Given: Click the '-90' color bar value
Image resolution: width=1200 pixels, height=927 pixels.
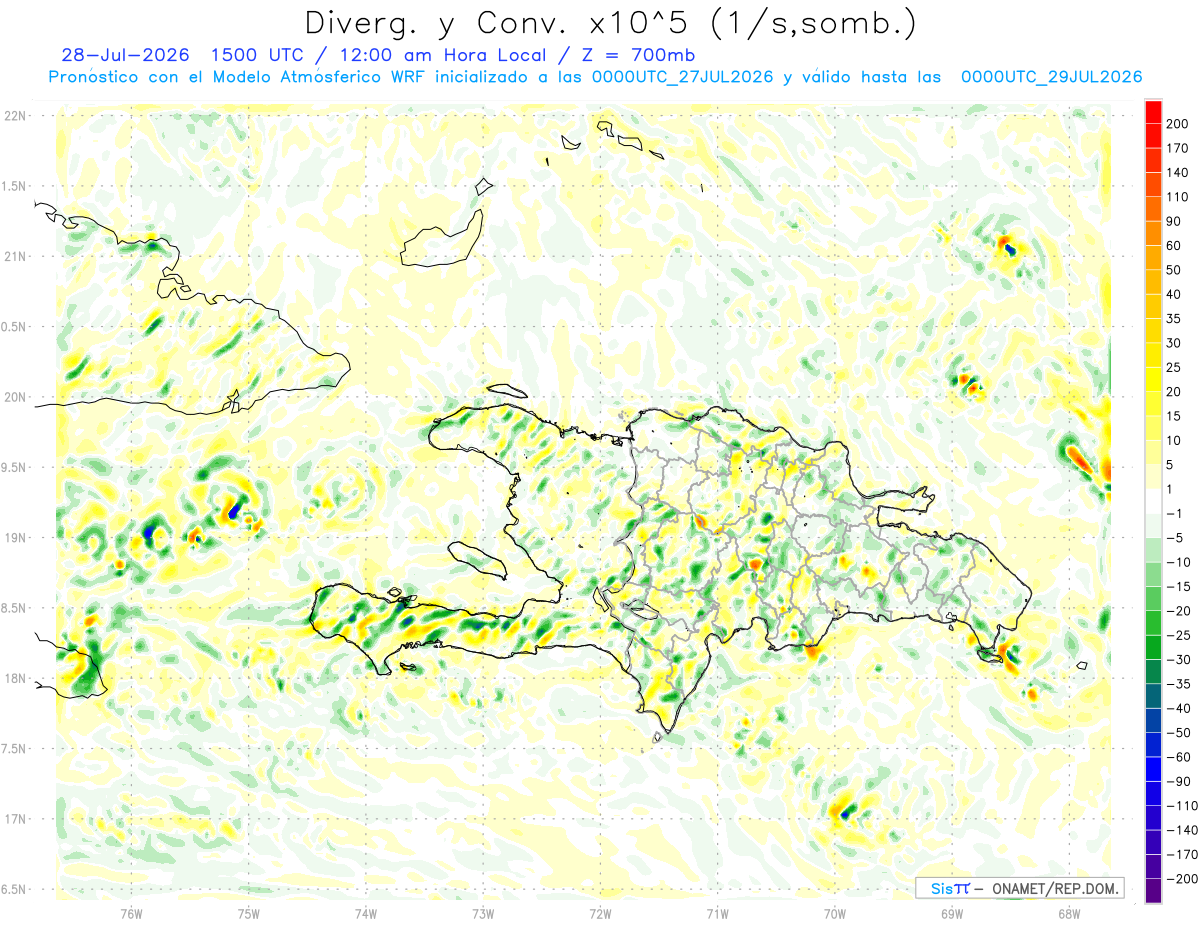Looking at the screenshot, I should pyautogui.click(x=1181, y=781).
